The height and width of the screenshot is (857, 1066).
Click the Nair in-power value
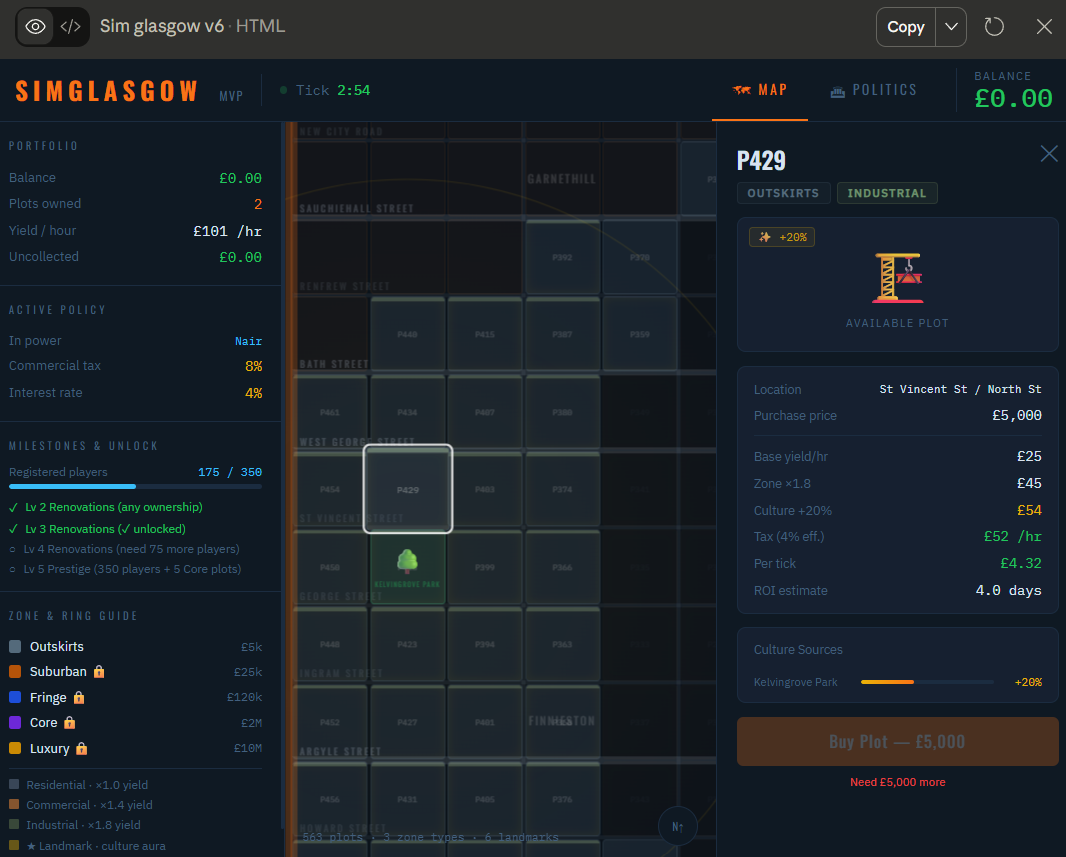click(x=248, y=341)
